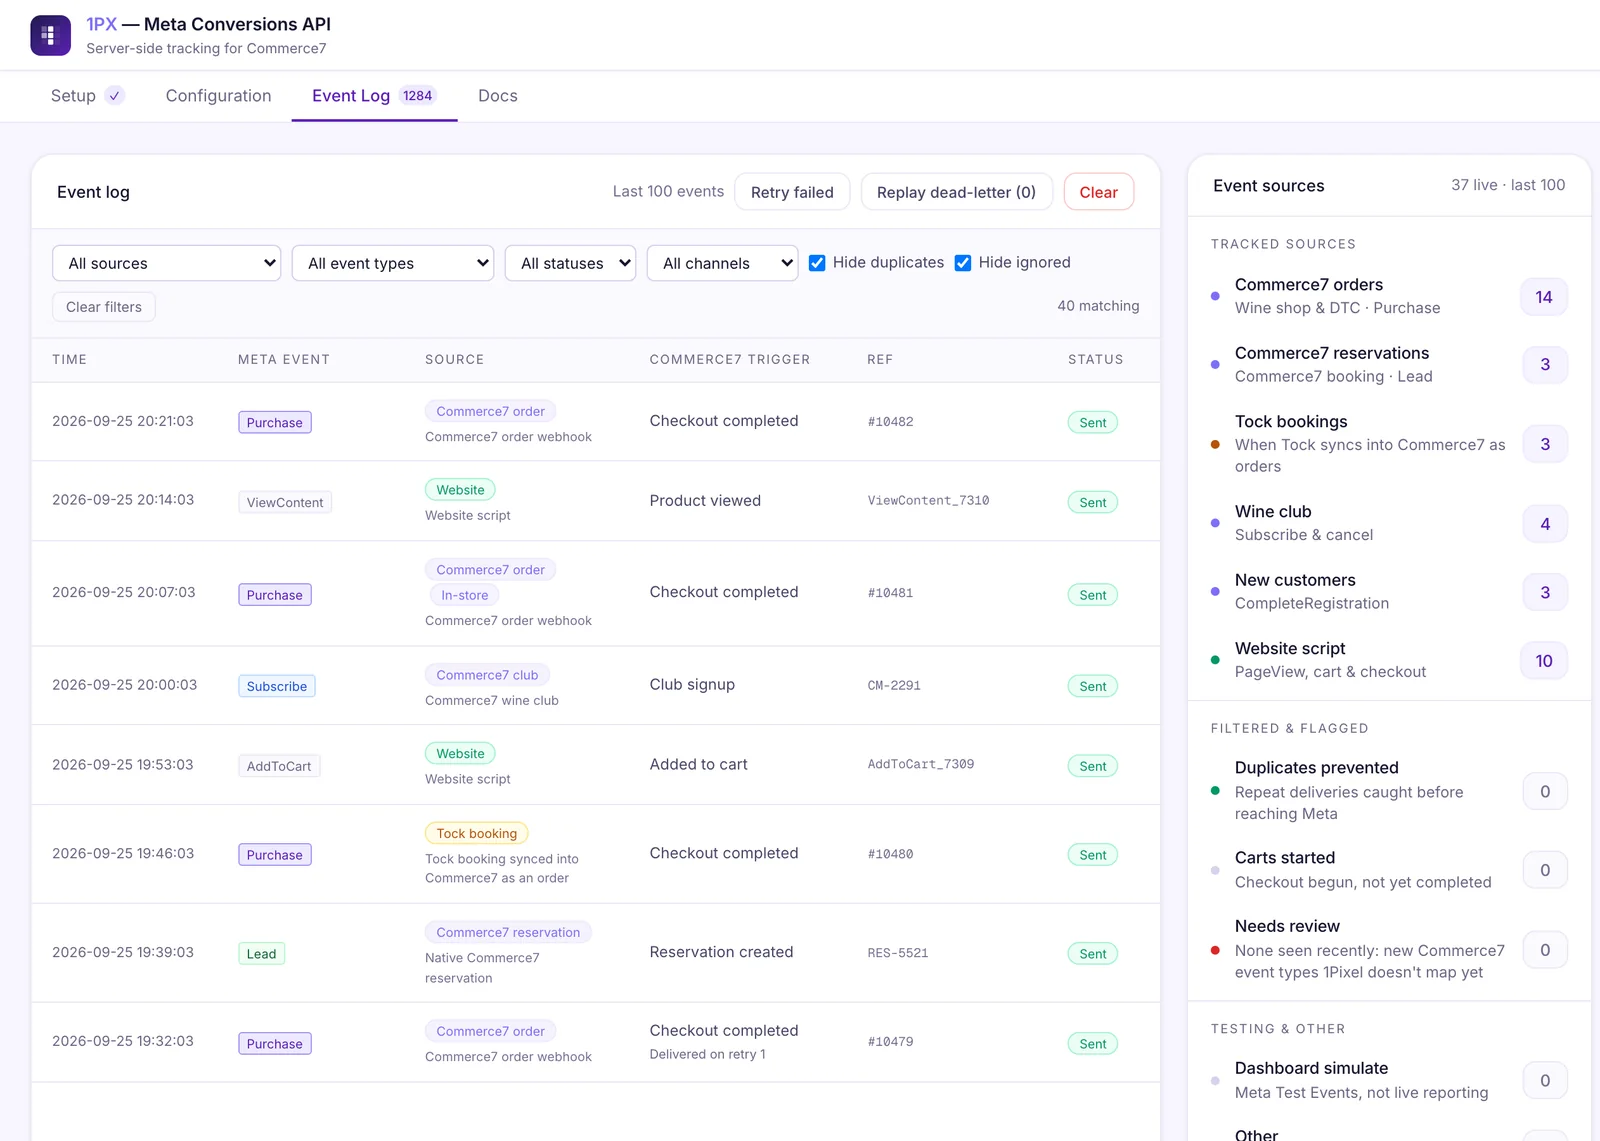Select the Wine club source
1600x1141 pixels.
[x=1389, y=523]
